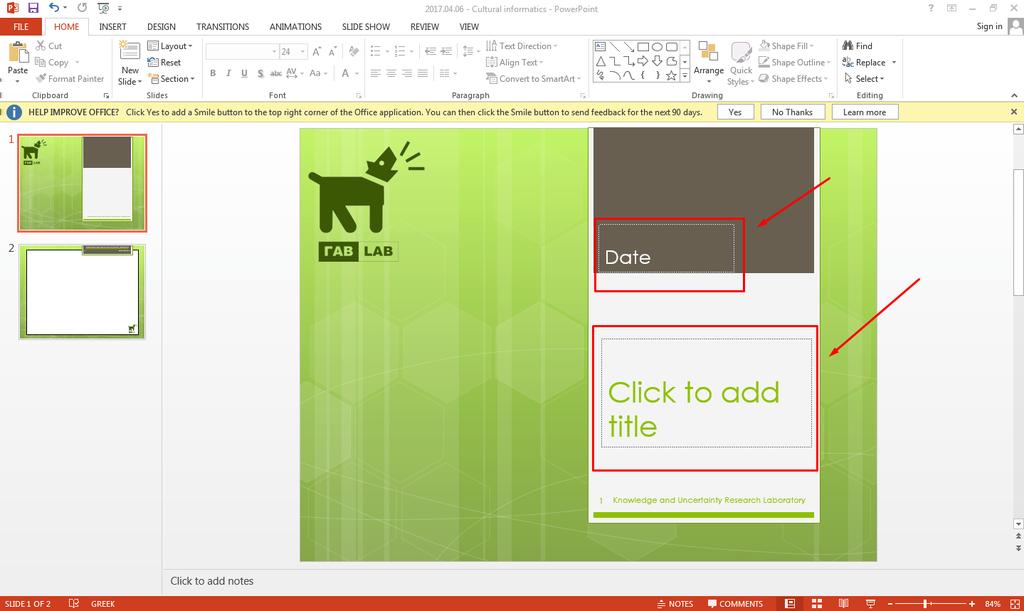Viewport: 1024px width, 611px height.
Task: Click the Redo/Repeat icon
Action: pyautogui.click(x=82, y=8)
